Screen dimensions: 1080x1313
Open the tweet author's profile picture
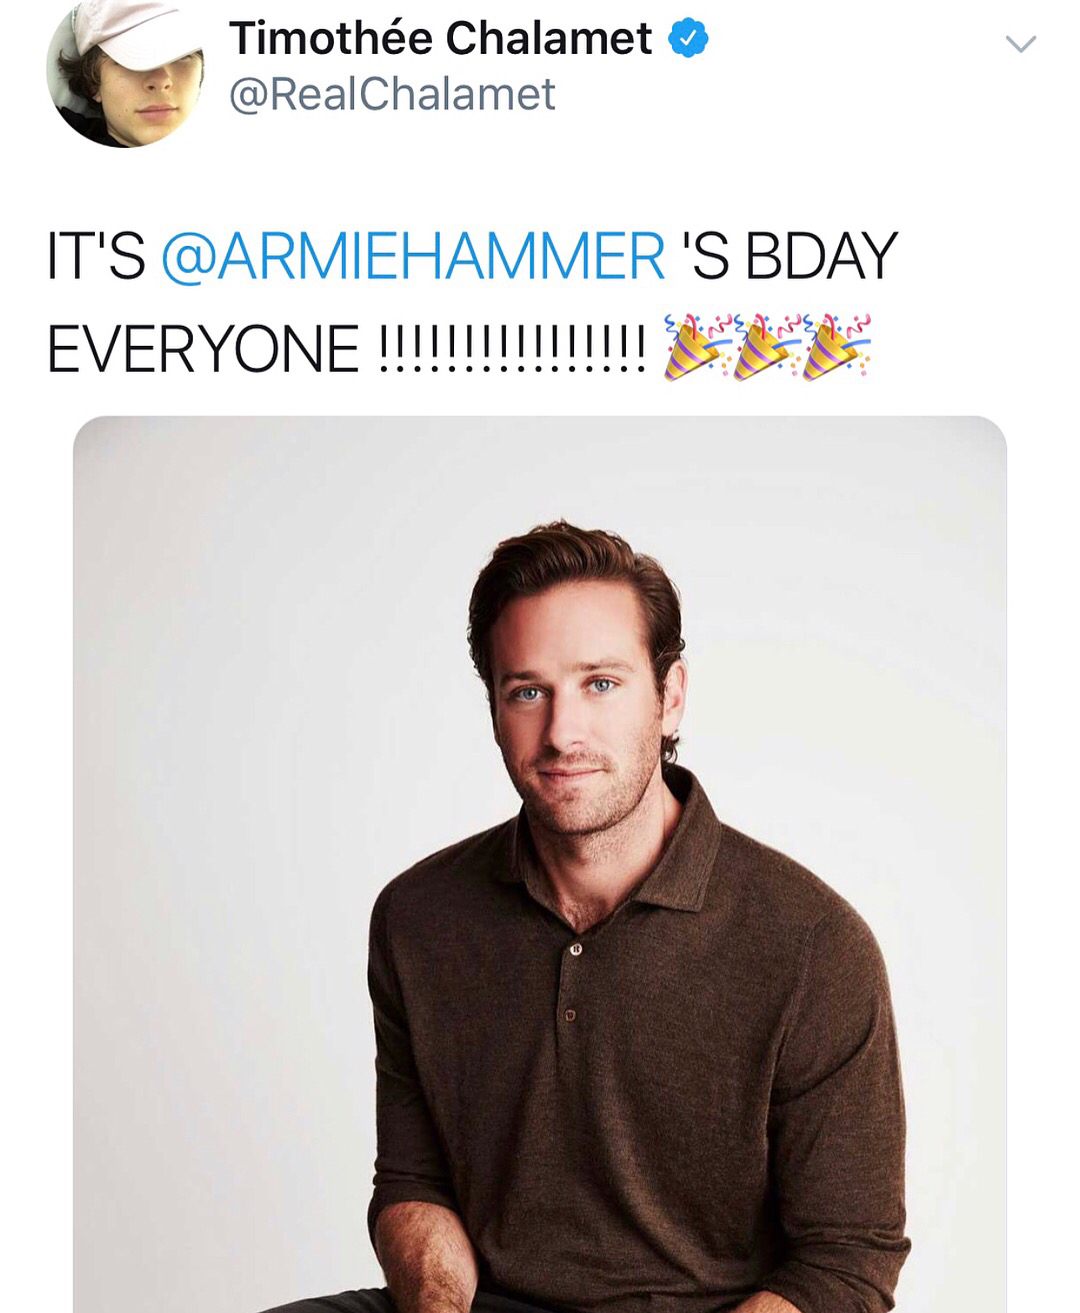pos(121,74)
